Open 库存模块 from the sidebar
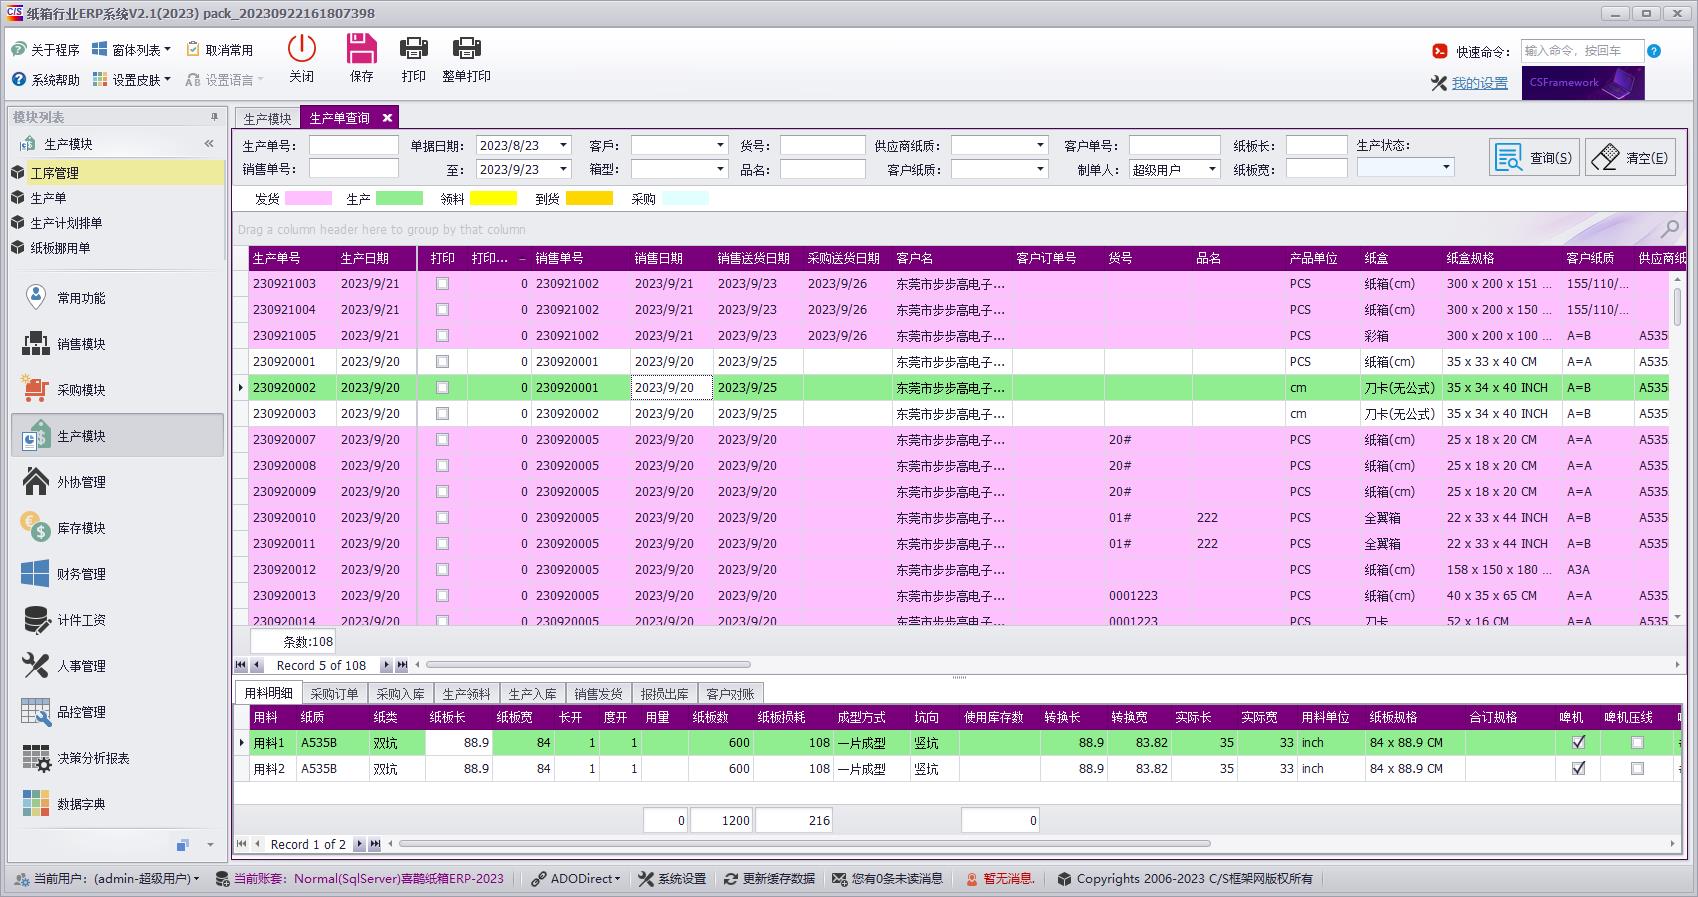 click(80, 528)
